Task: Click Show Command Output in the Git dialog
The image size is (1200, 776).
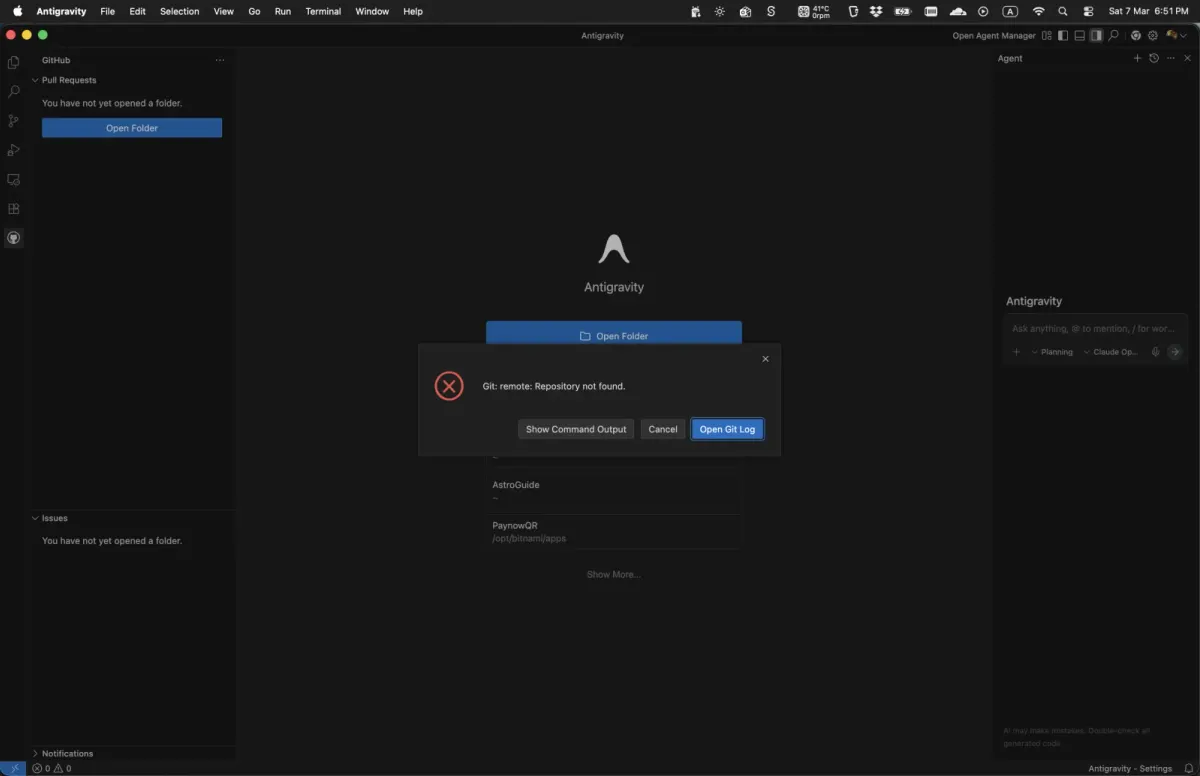Action: (x=576, y=429)
